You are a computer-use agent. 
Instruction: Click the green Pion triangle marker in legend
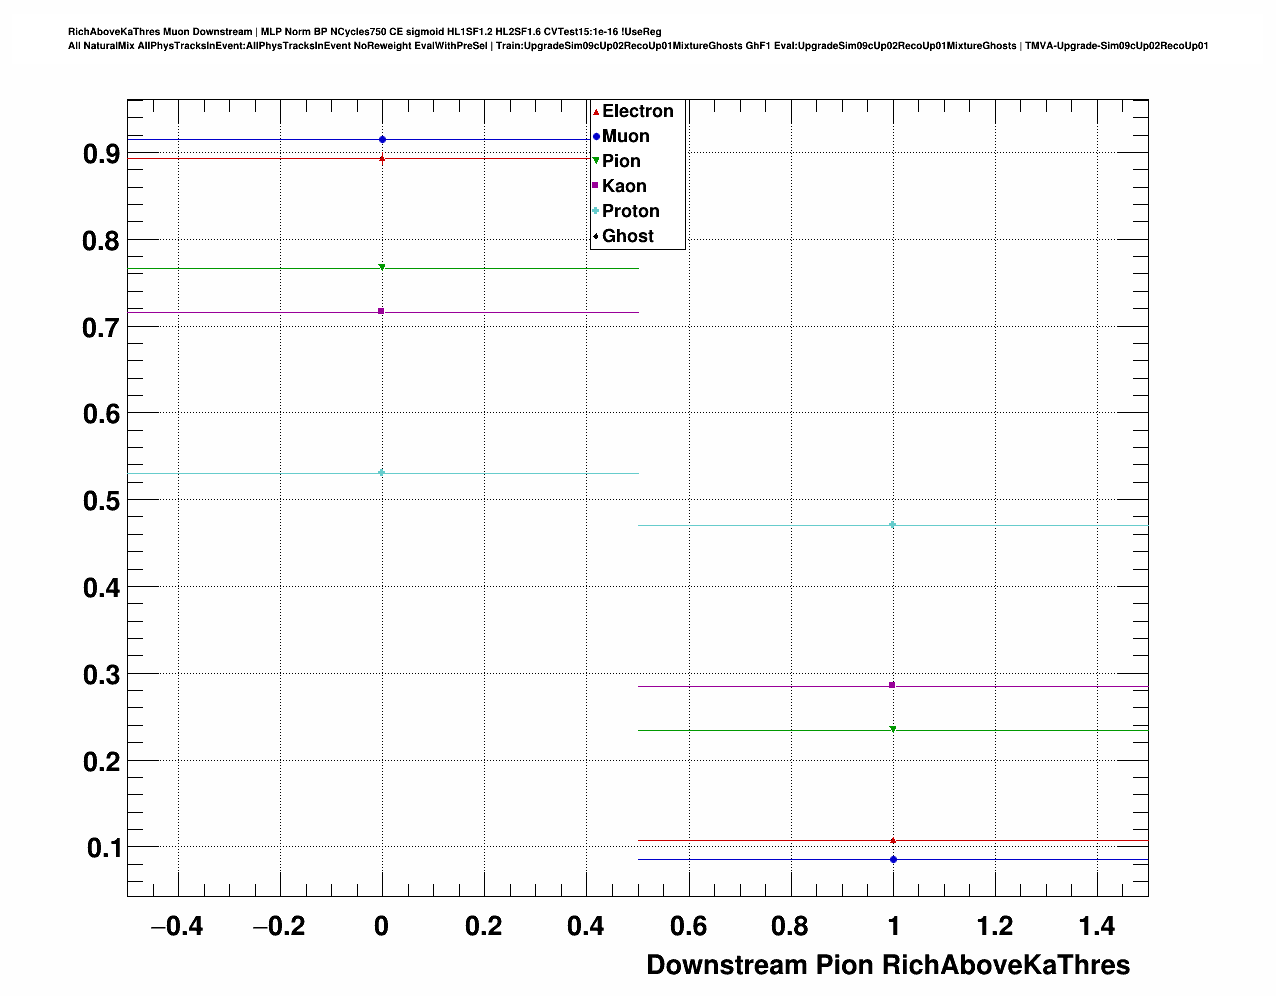point(596,162)
